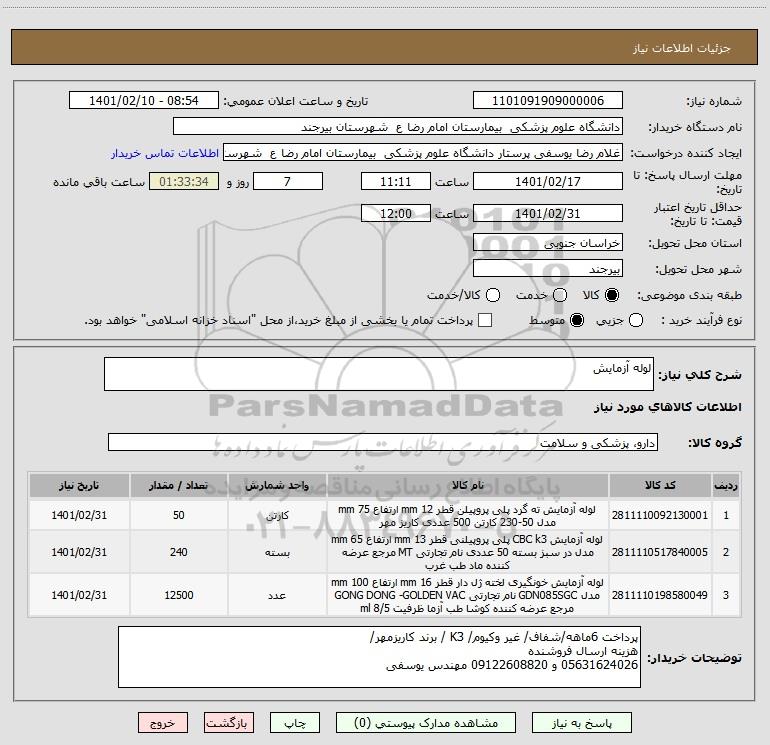The image size is (770, 745).
Task: Choose the متوسط purchase type radio
Action: (577, 321)
